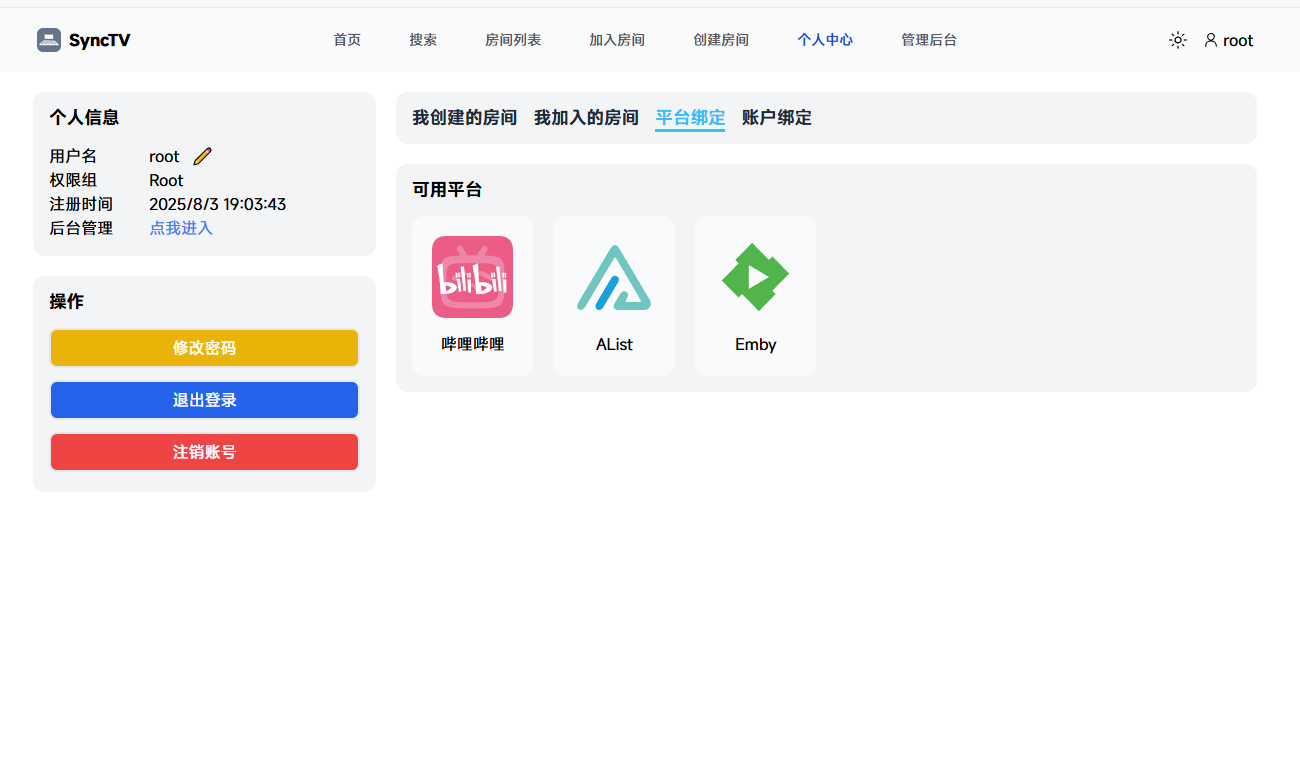This screenshot has width=1300, height=772.
Task: Open the 管理后台 navigation item
Action: click(928, 40)
